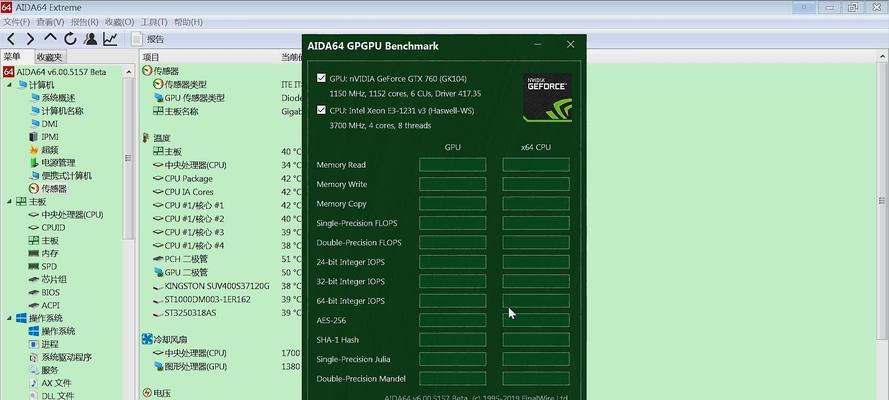
Task: Click the ACPI icon in tree
Action: pyautogui.click(x=34, y=305)
